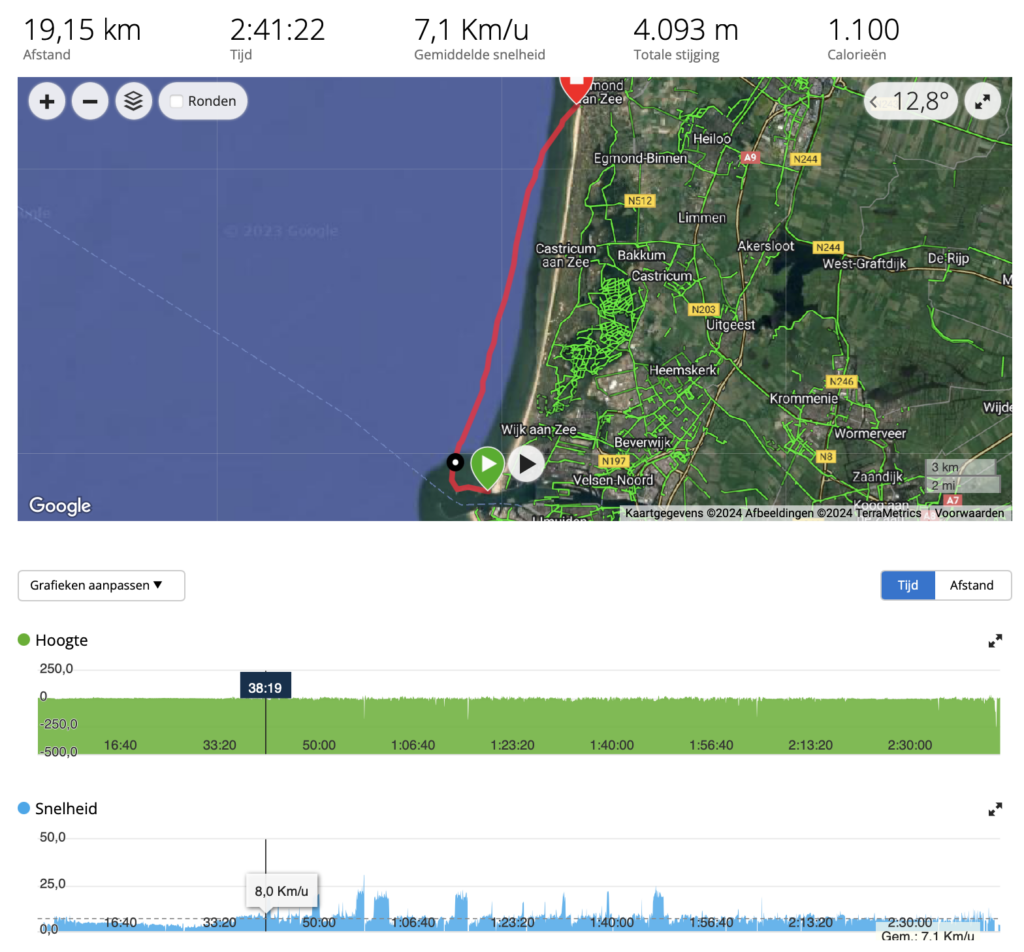Click the N246 road badge on map

[841, 381]
